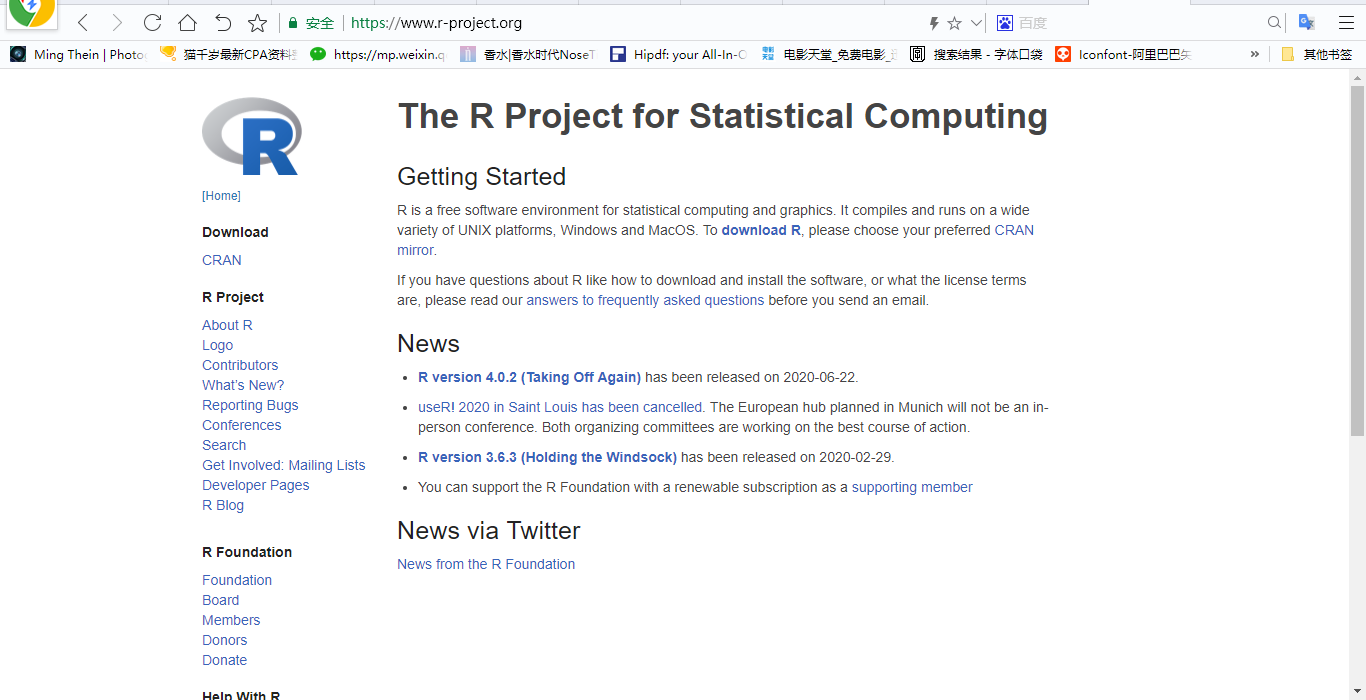Open the 香水时代 NoseTime bookmark
Screen dimensions: 1366x700
pos(528,54)
